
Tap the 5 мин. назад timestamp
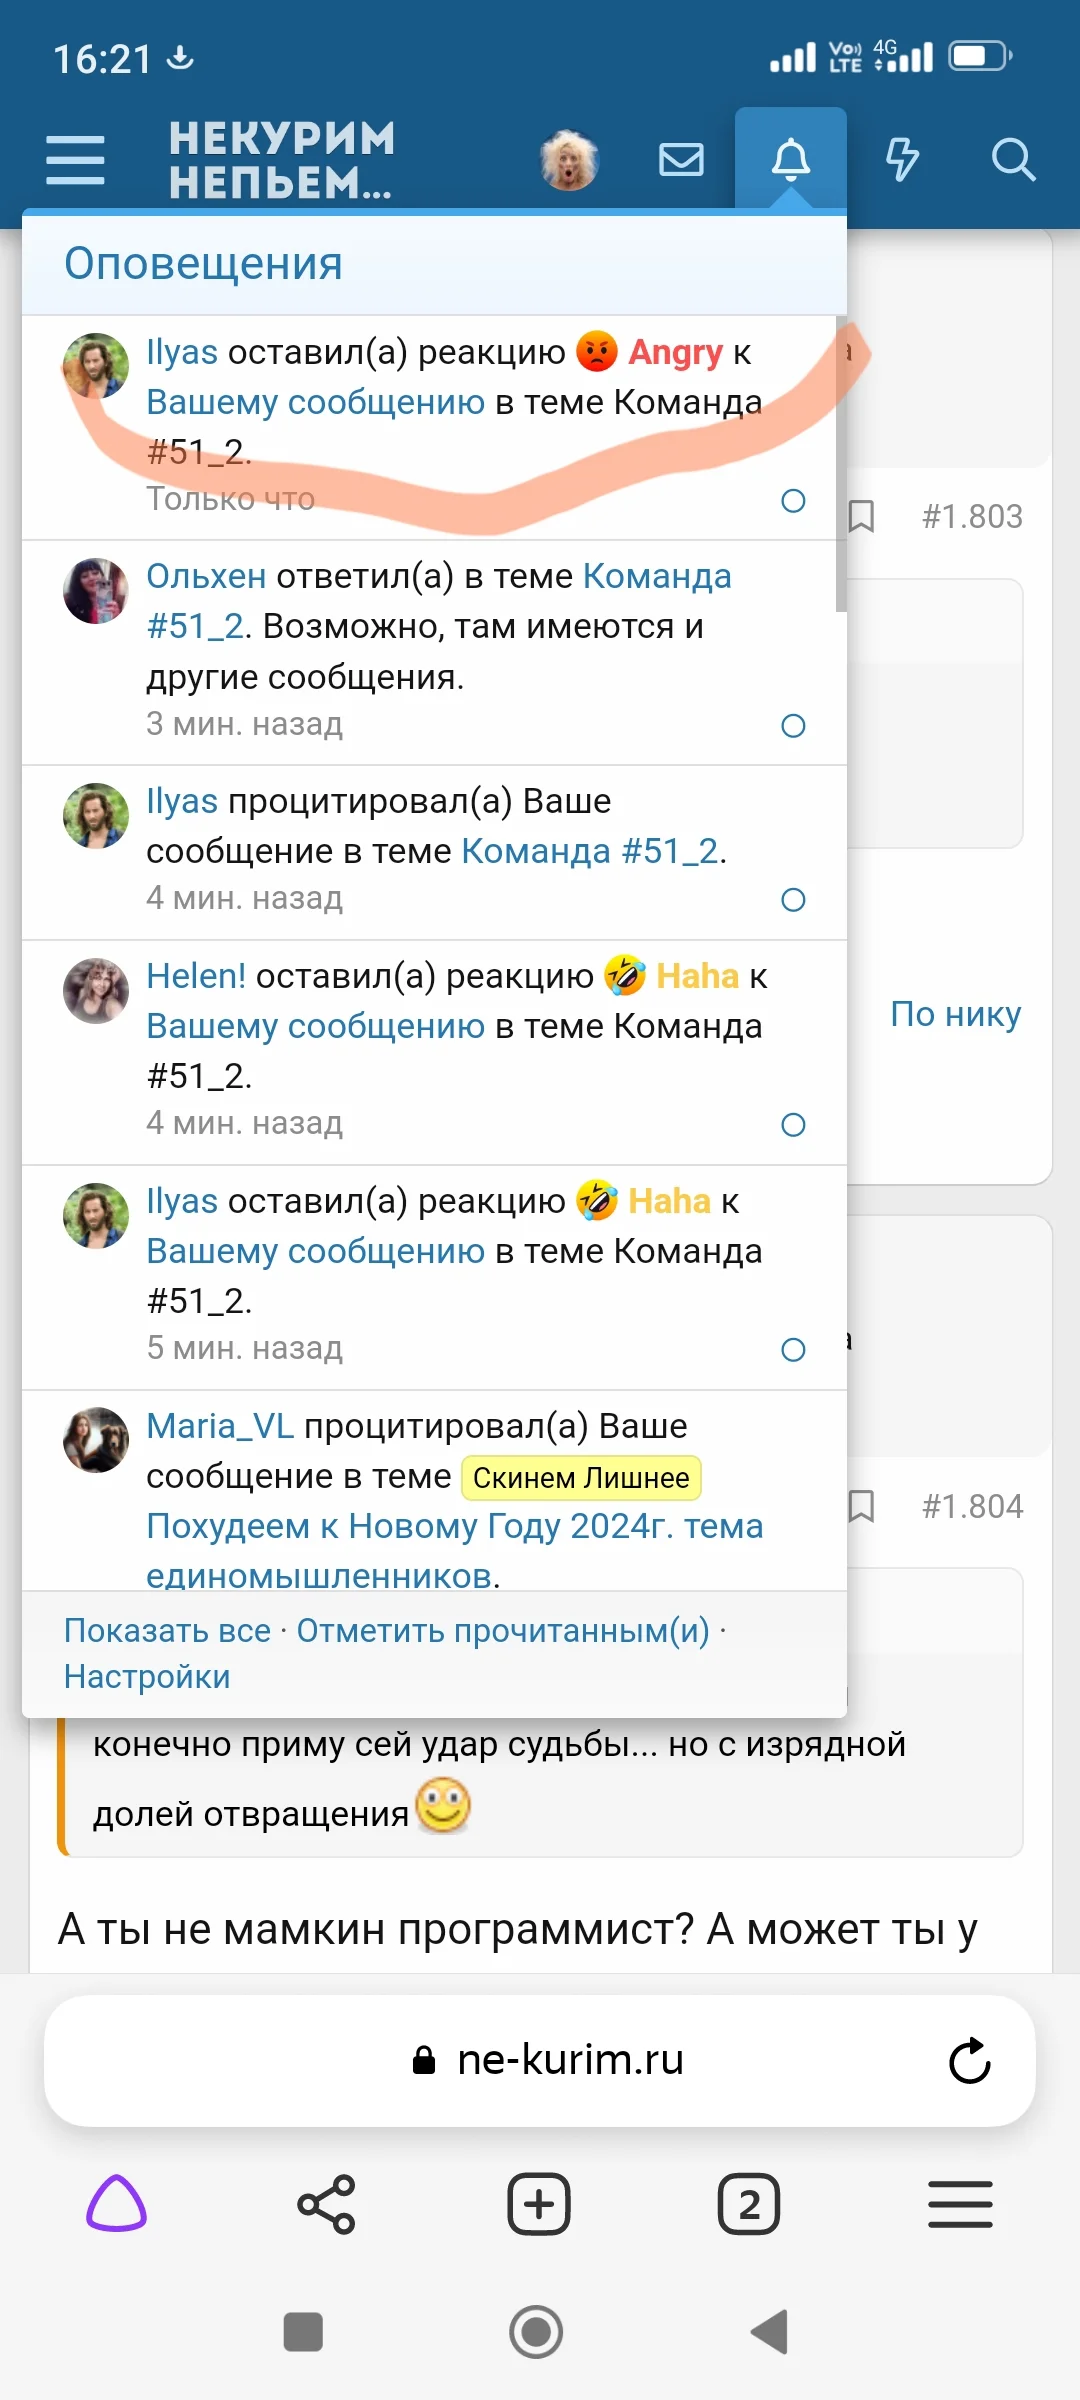245,1348
